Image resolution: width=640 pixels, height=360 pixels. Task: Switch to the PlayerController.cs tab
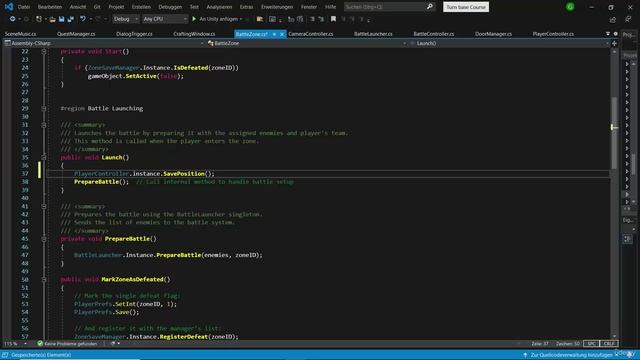click(x=553, y=34)
